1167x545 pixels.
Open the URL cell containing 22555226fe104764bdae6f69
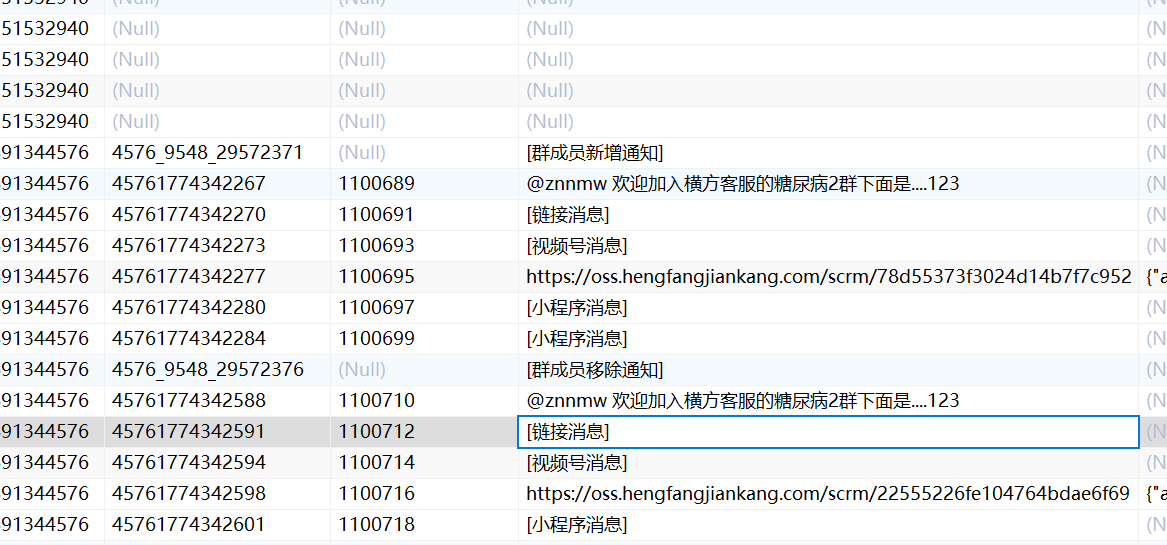(828, 494)
